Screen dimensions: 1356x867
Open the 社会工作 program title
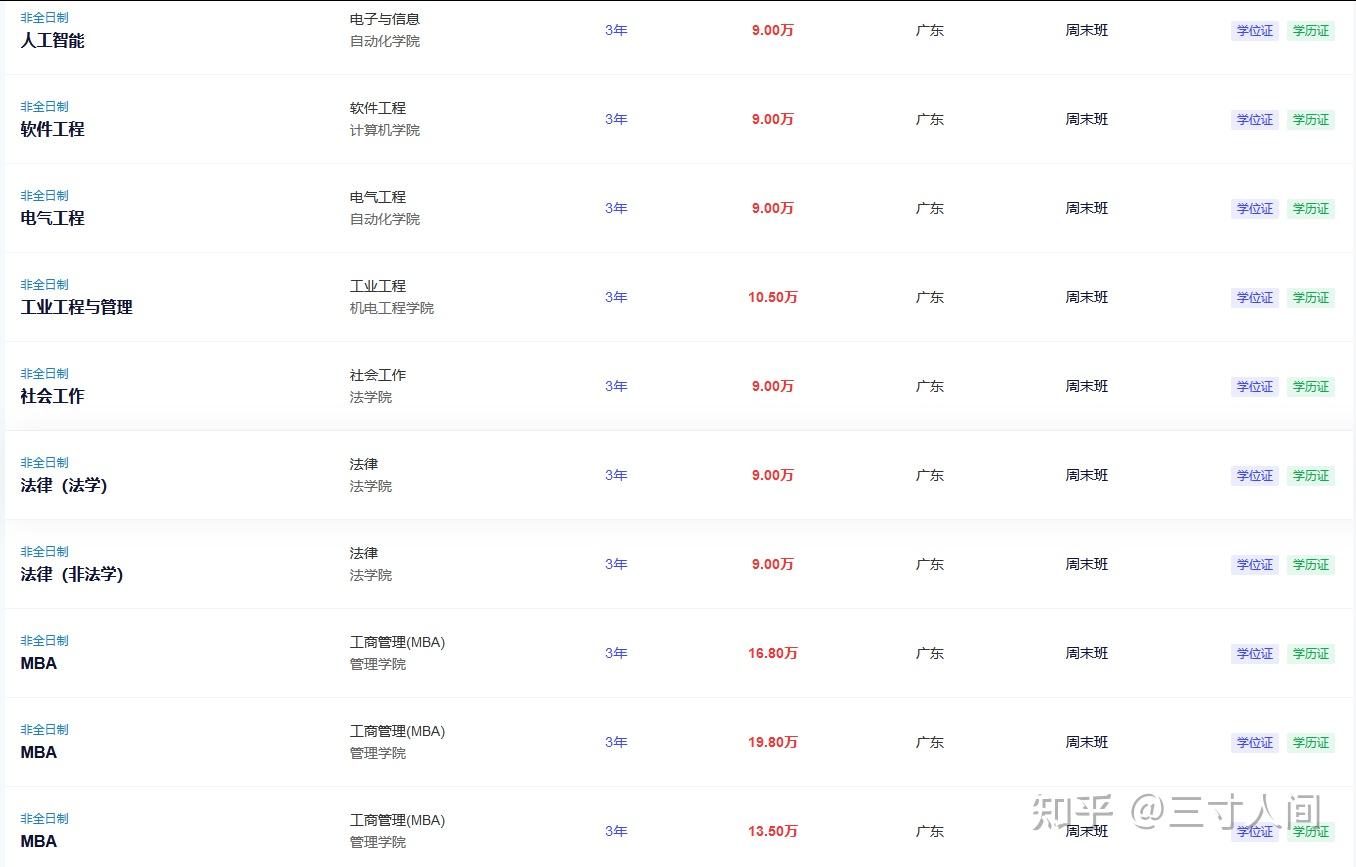click(x=52, y=397)
